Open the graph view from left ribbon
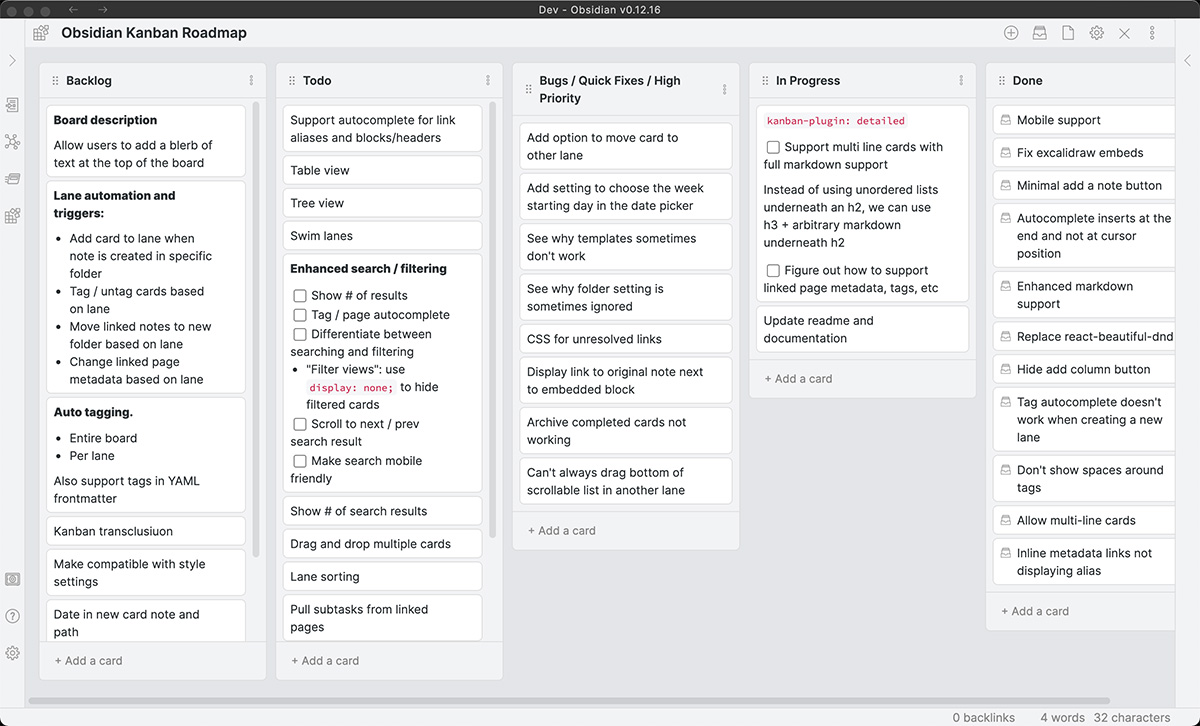 (x=12, y=142)
